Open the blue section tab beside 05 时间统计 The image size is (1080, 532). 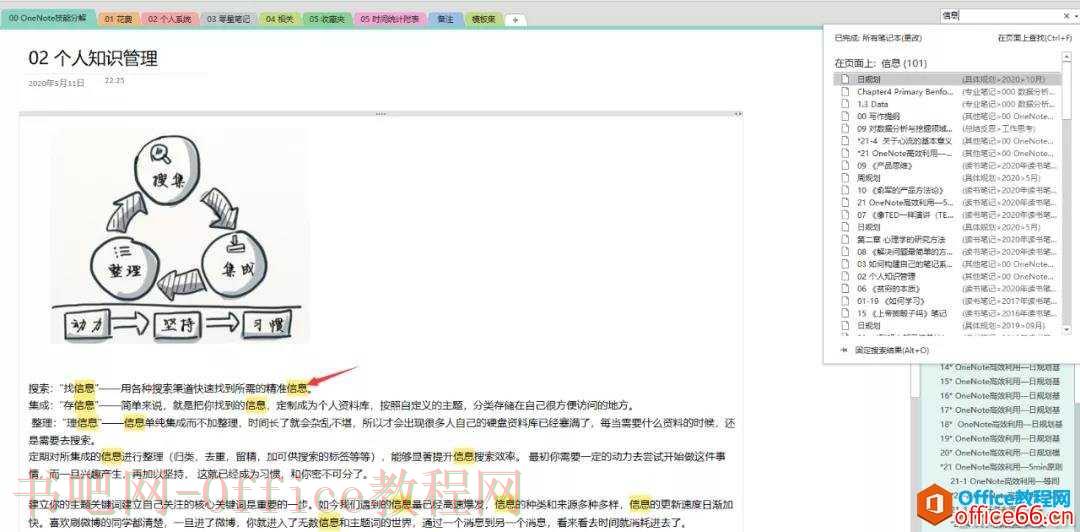(445, 19)
